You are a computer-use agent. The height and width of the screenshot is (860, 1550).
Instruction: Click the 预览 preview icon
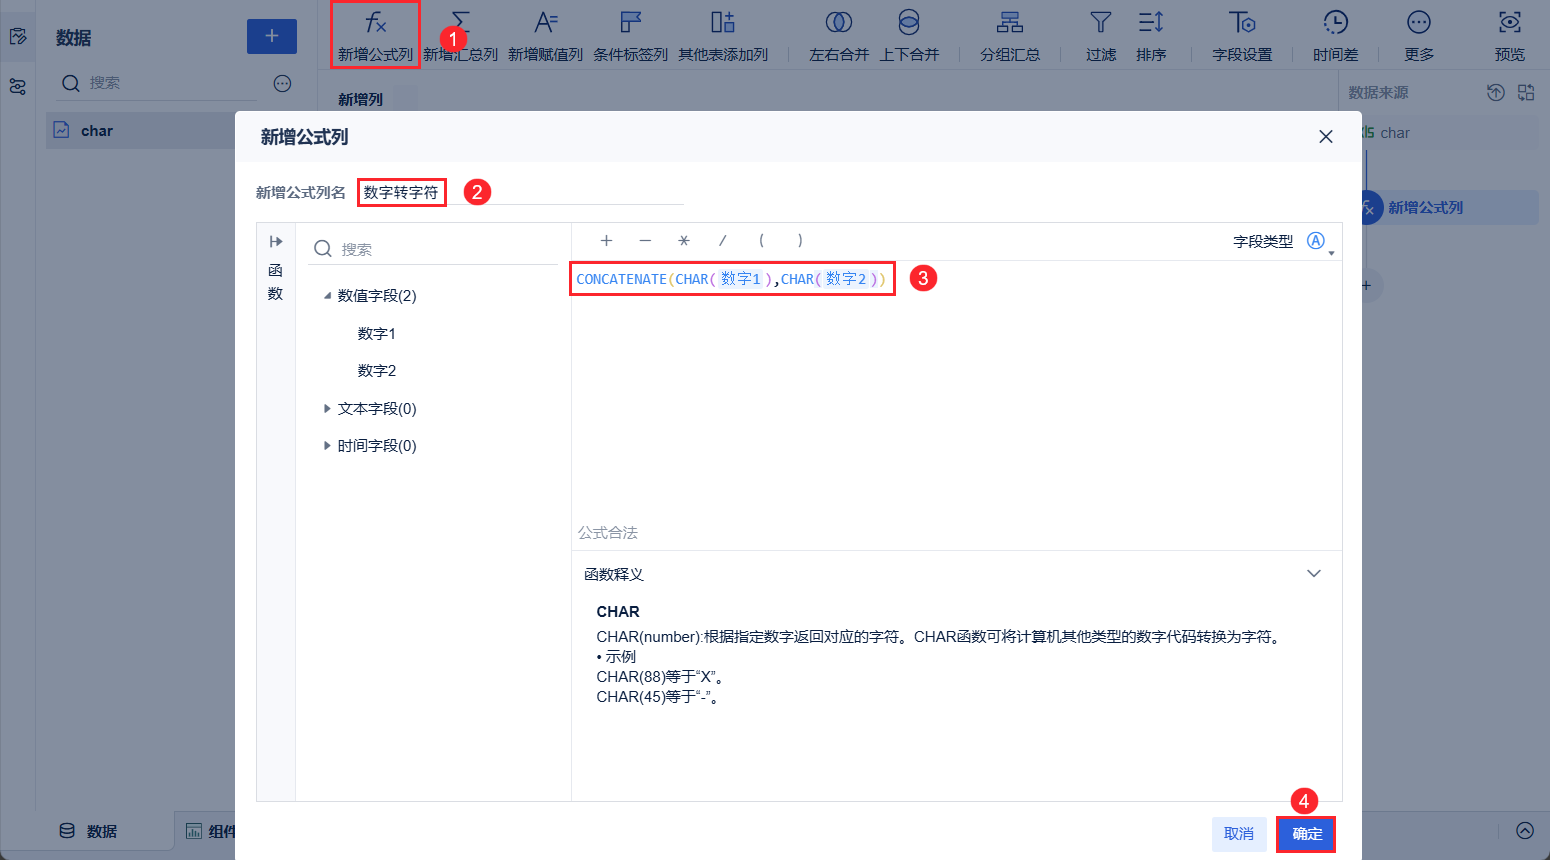1510,22
